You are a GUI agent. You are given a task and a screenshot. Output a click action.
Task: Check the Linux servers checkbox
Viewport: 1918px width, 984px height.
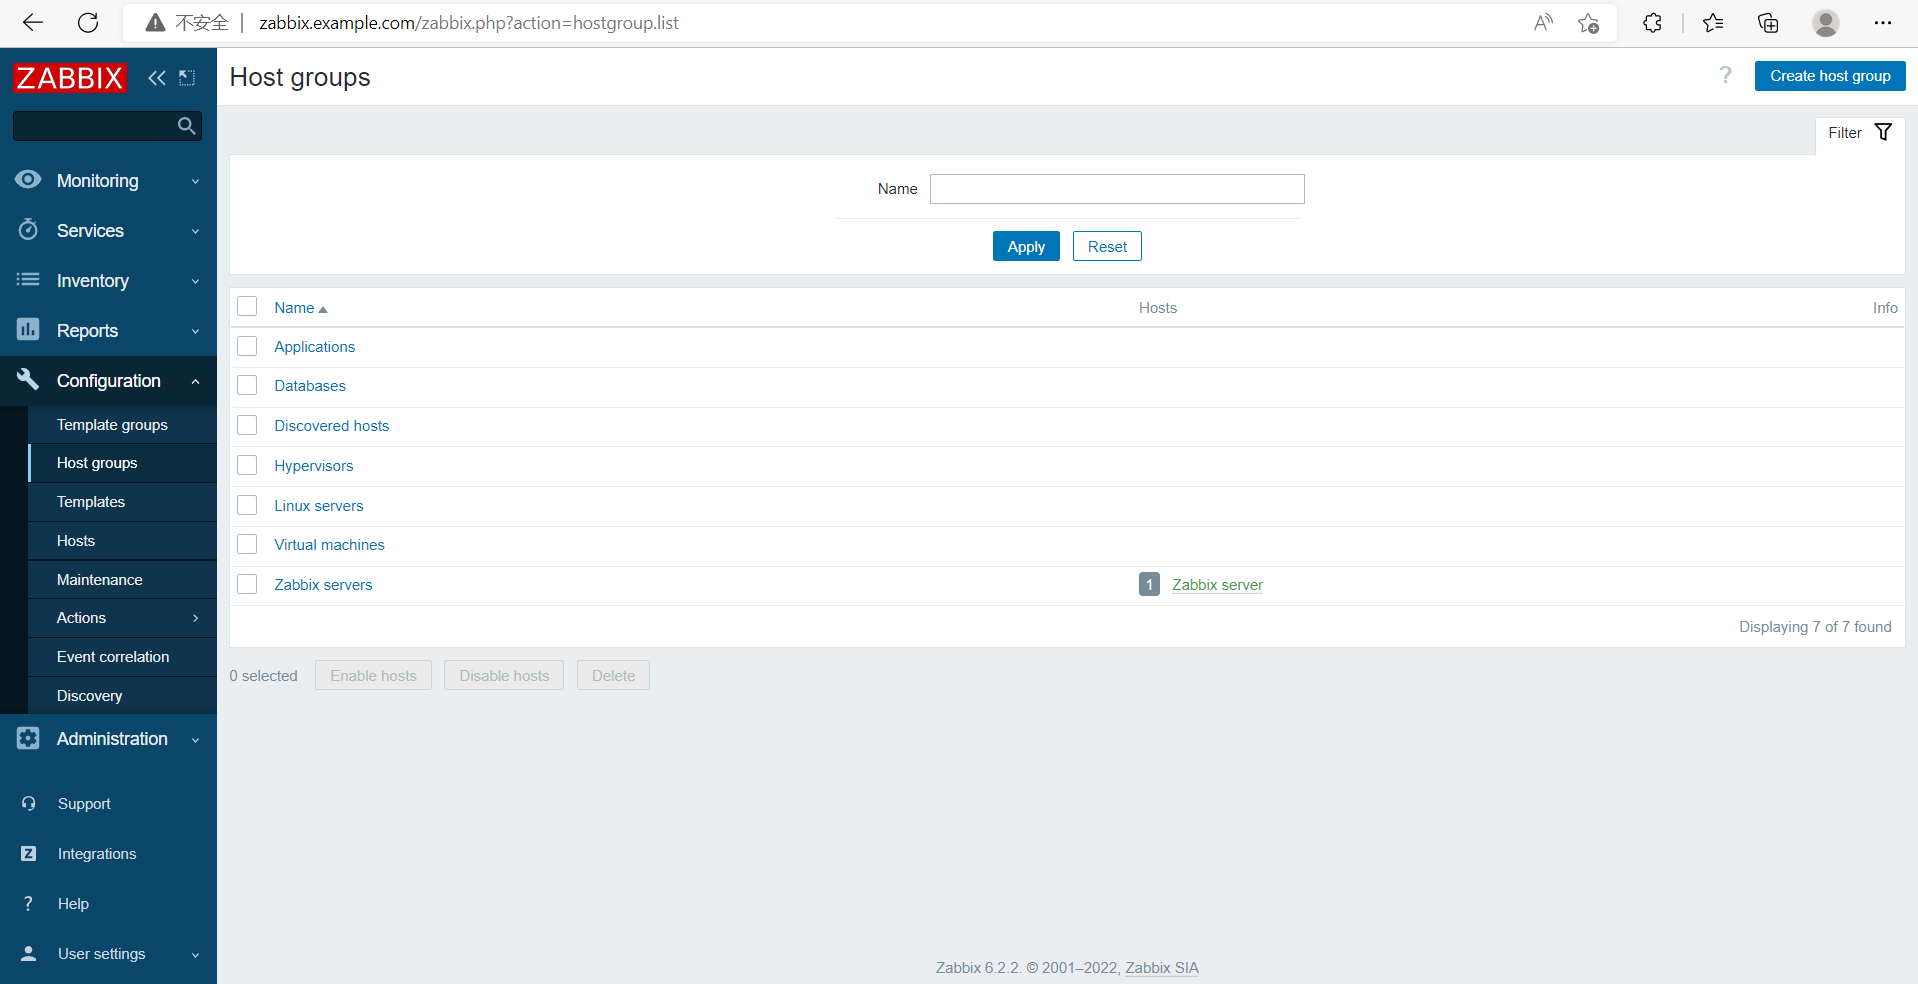coord(247,505)
